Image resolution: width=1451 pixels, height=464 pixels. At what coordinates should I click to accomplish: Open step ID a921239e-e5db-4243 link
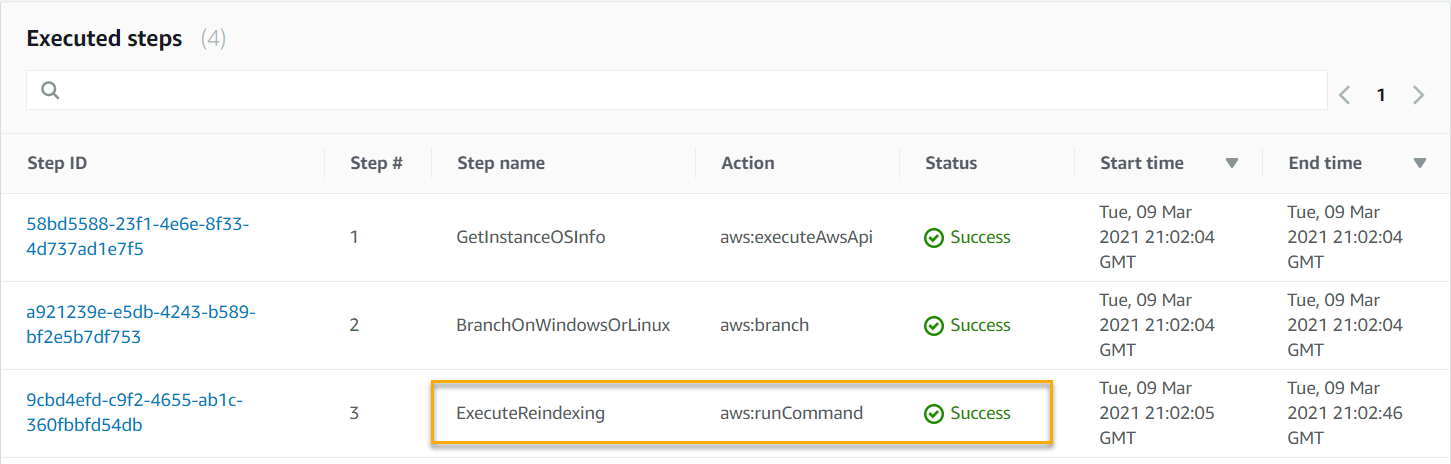[141, 325]
